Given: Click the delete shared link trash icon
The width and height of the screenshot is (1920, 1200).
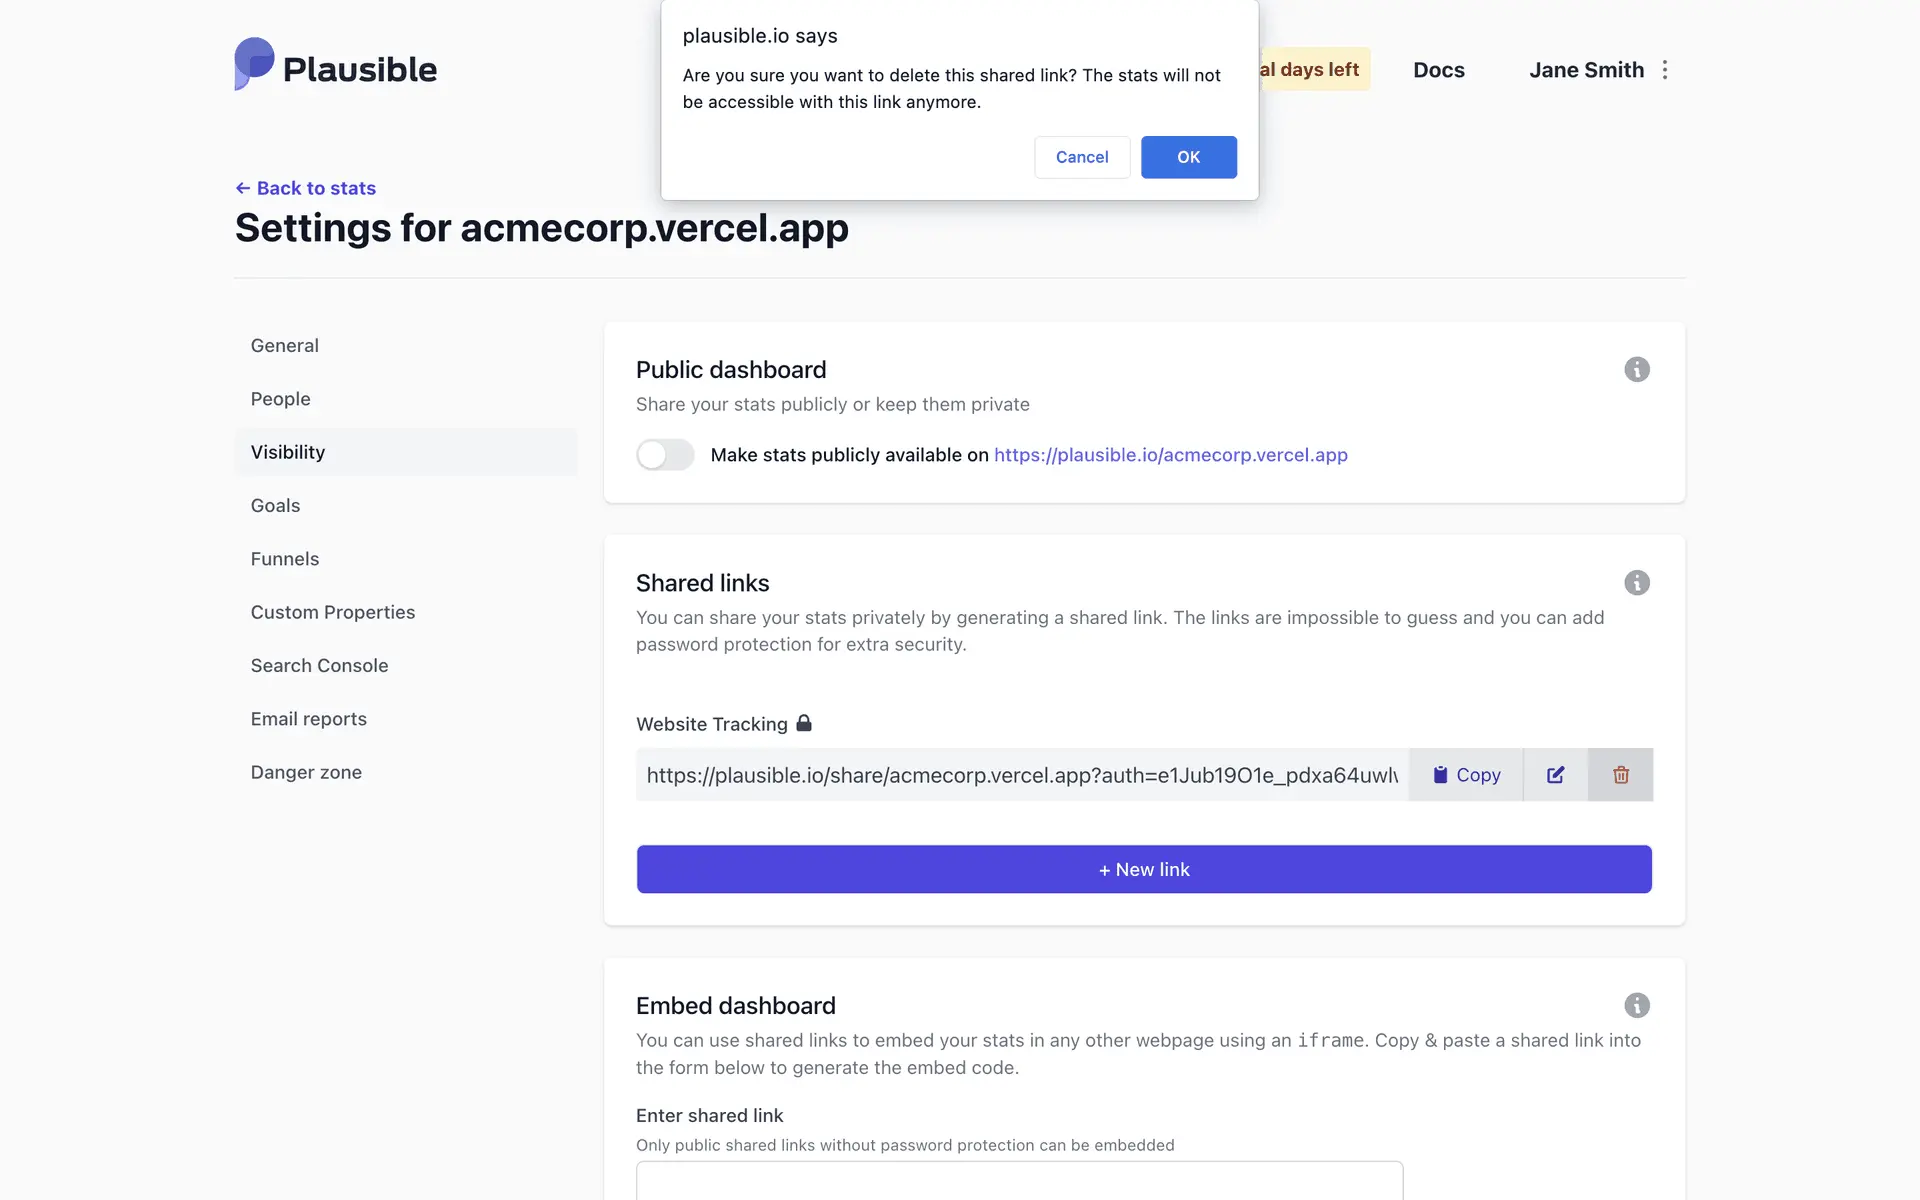Looking at the screenshot, I should coord(1620,775).
